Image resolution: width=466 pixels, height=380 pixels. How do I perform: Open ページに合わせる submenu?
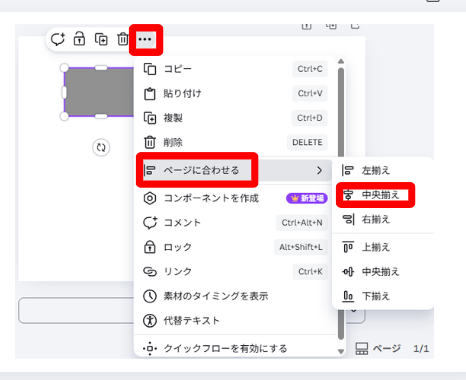click(x=235, y=170)
